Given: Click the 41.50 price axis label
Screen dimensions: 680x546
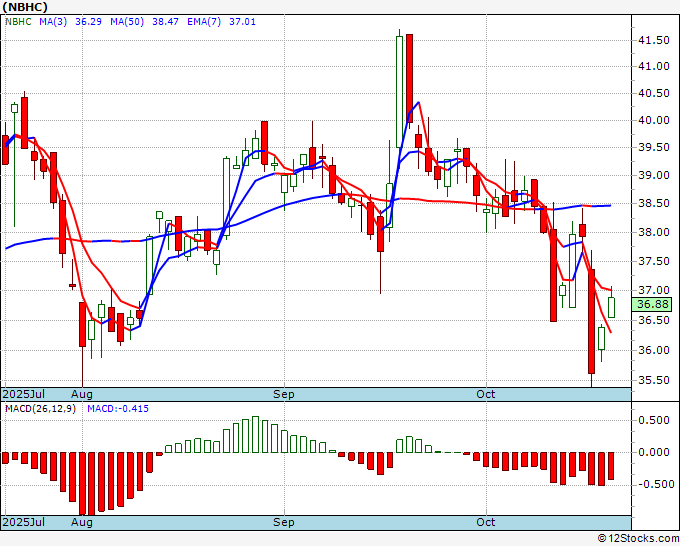Looking at the screenshot, I should (x=654, y=40).
